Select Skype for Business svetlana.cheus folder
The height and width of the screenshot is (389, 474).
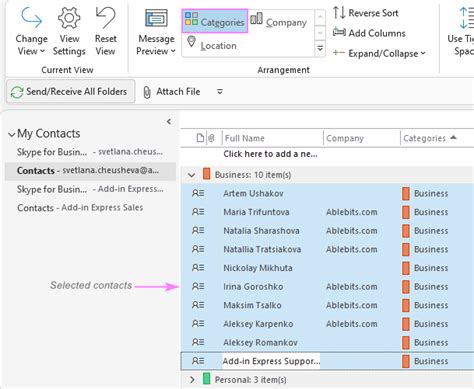point(90,152)
